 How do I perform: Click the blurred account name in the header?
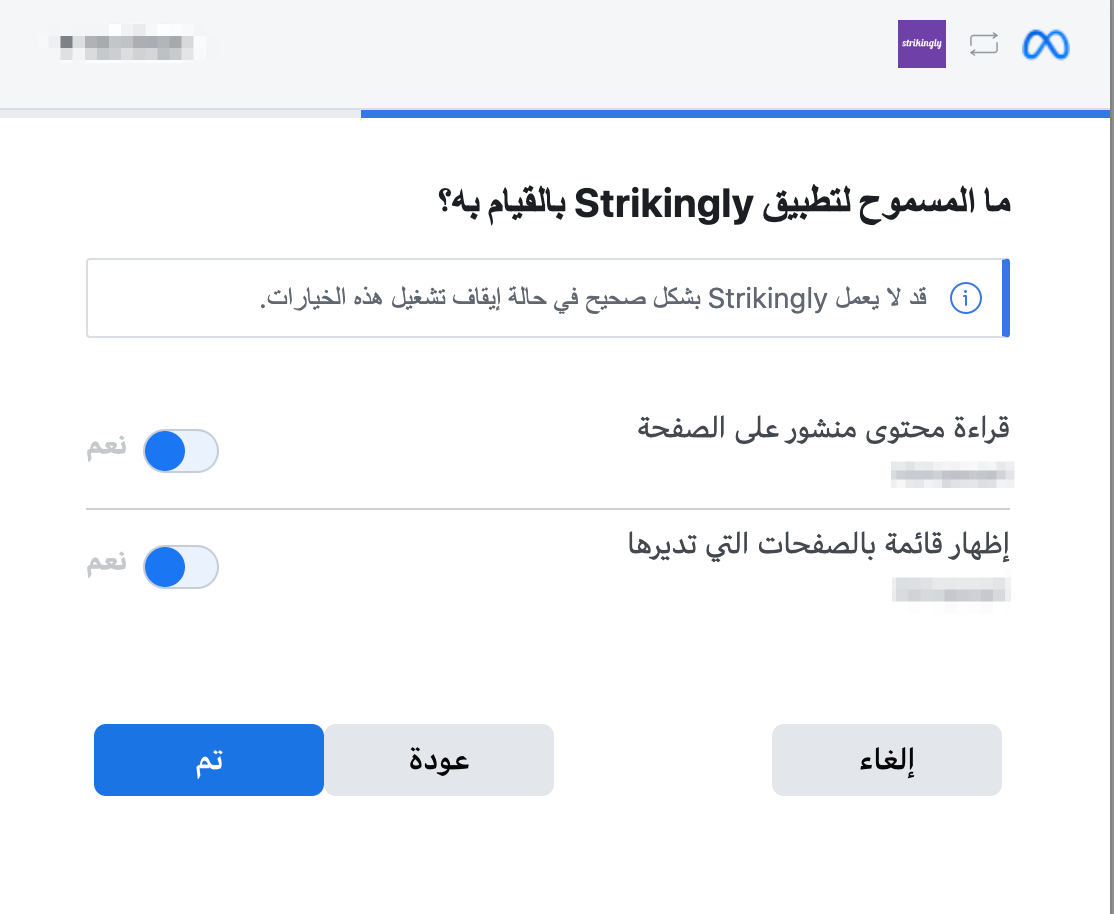126,45
